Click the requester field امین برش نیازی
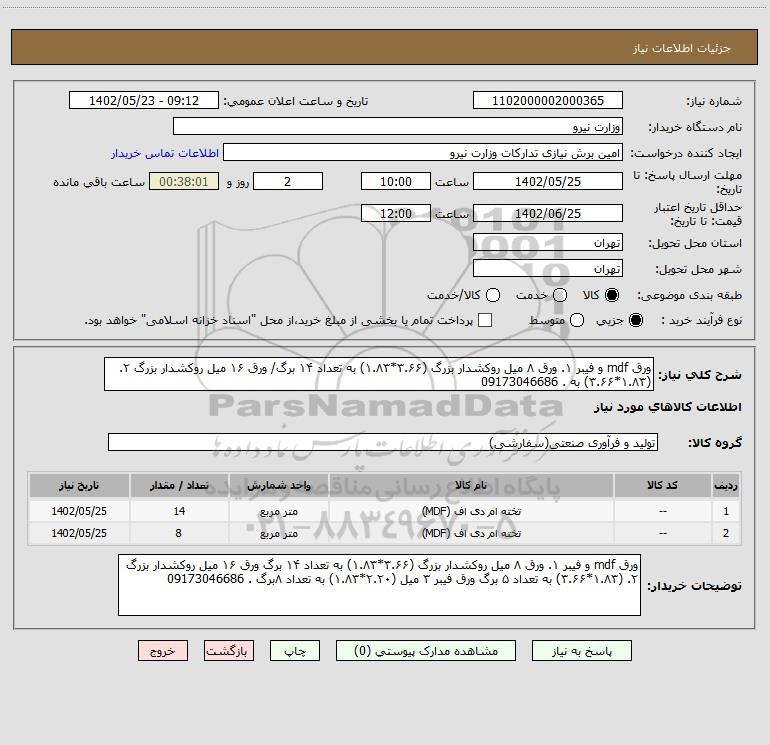The width and height of the screenshot is (770, 745). pos(423,153)
